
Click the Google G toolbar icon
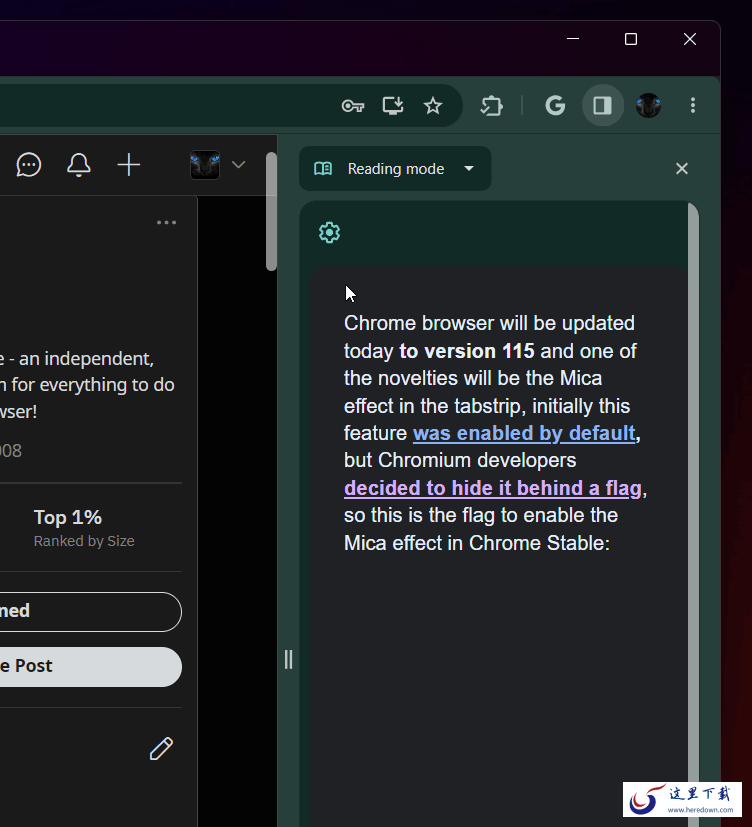coord(555,105)
